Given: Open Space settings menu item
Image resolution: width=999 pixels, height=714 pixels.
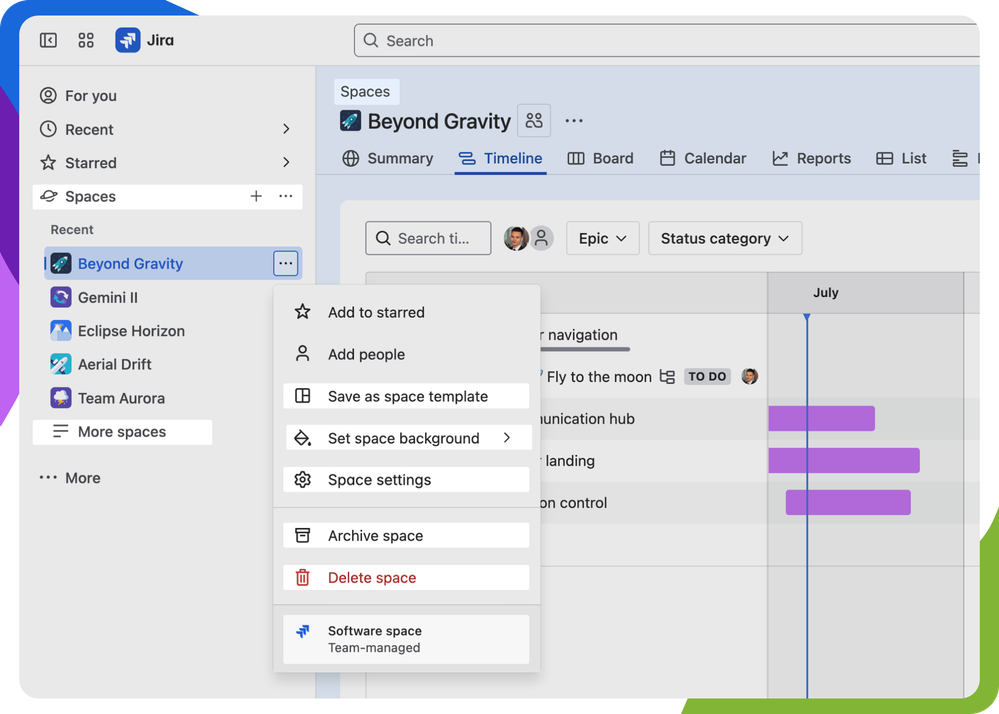Looking at the screenshot, I should pos(406,480).
